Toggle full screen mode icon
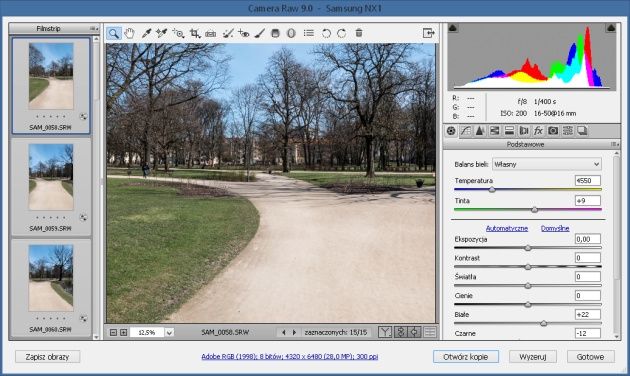630x376 pixels. point(429,33)
